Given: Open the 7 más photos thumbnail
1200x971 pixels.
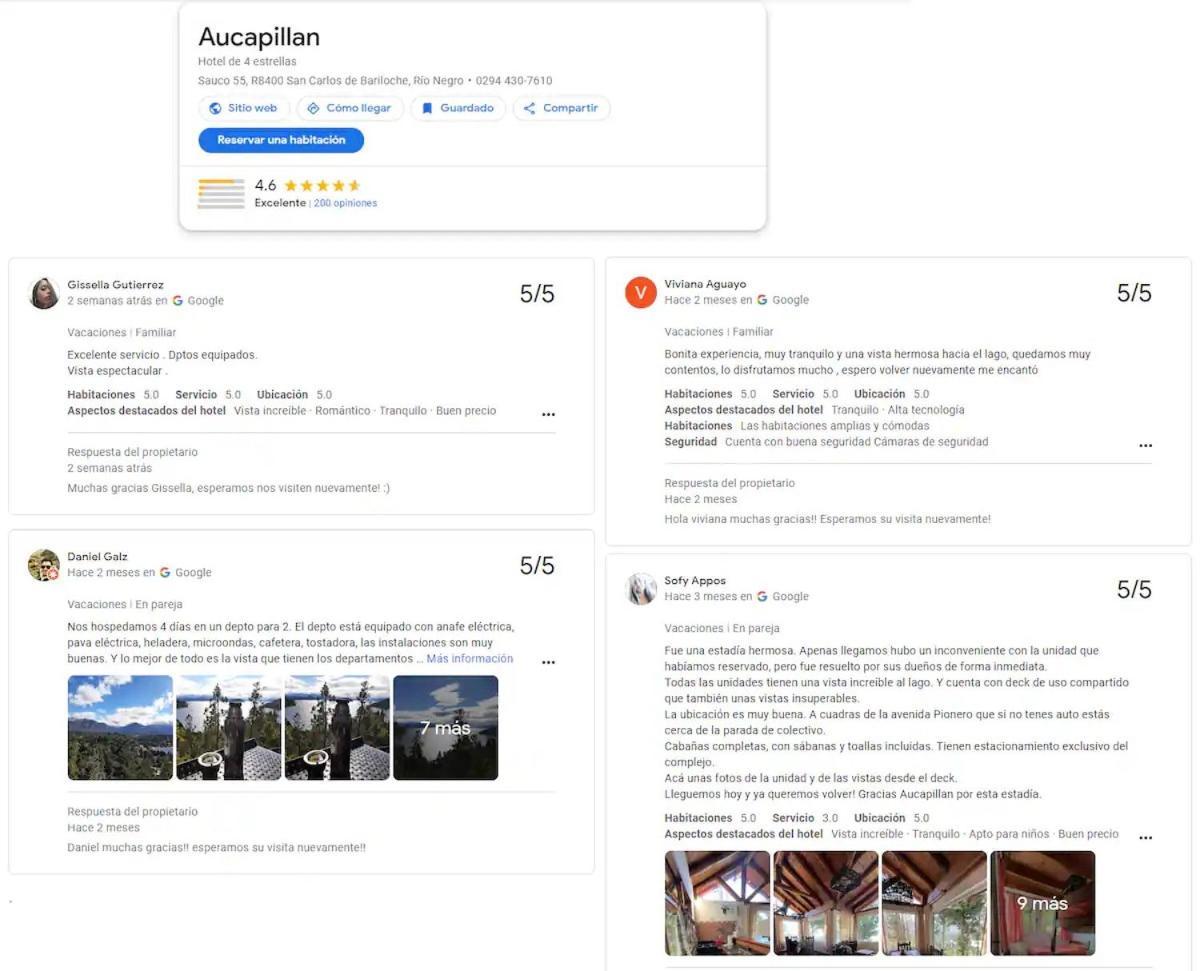Looking at the screenshot, I should pos(445,728).
